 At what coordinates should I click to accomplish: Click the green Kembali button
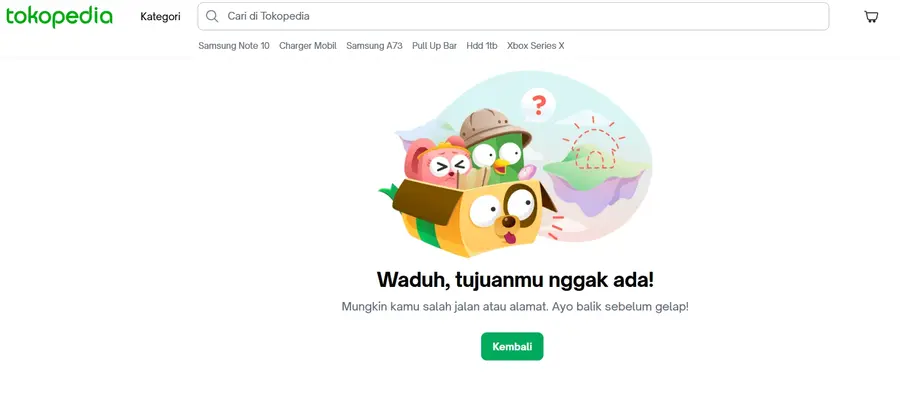512,347
